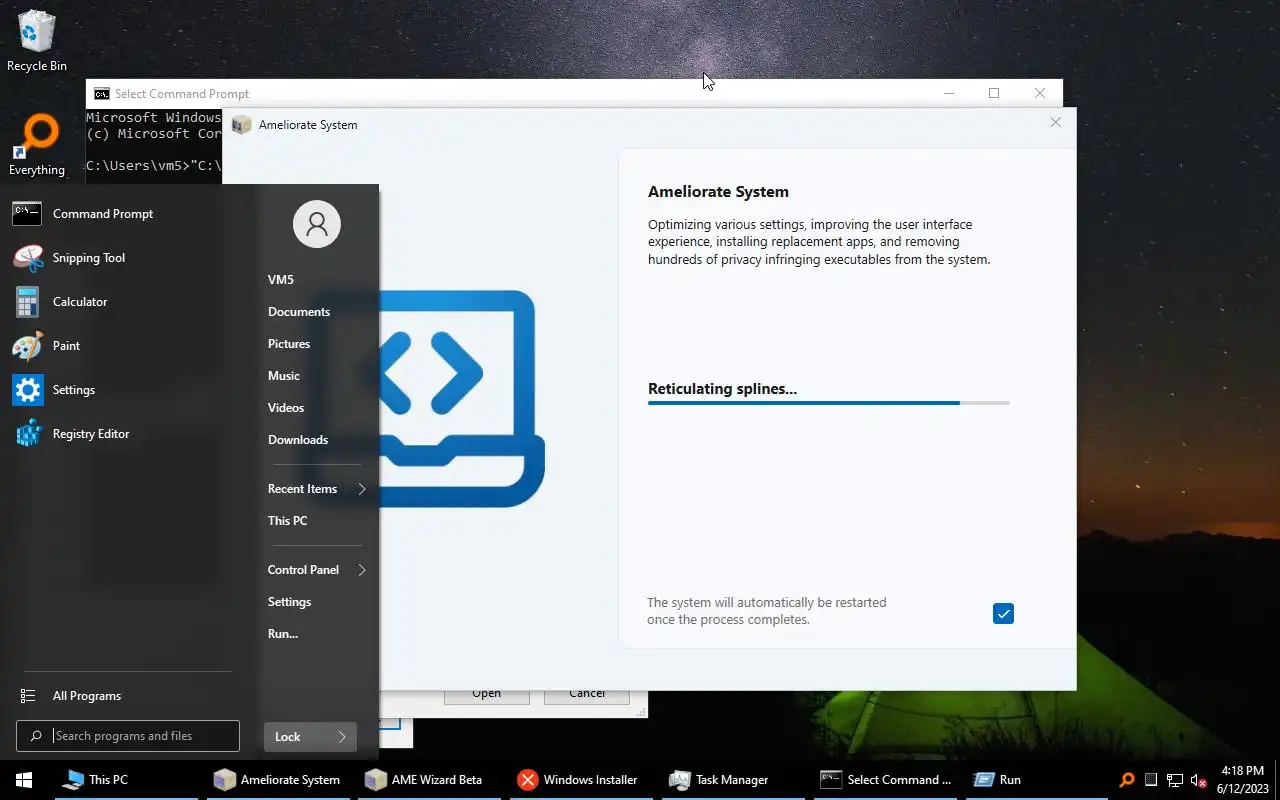The width and height of the screenshot is (1280, 800).
Task: Click Search programs and files field
Action: coord(128,736)
